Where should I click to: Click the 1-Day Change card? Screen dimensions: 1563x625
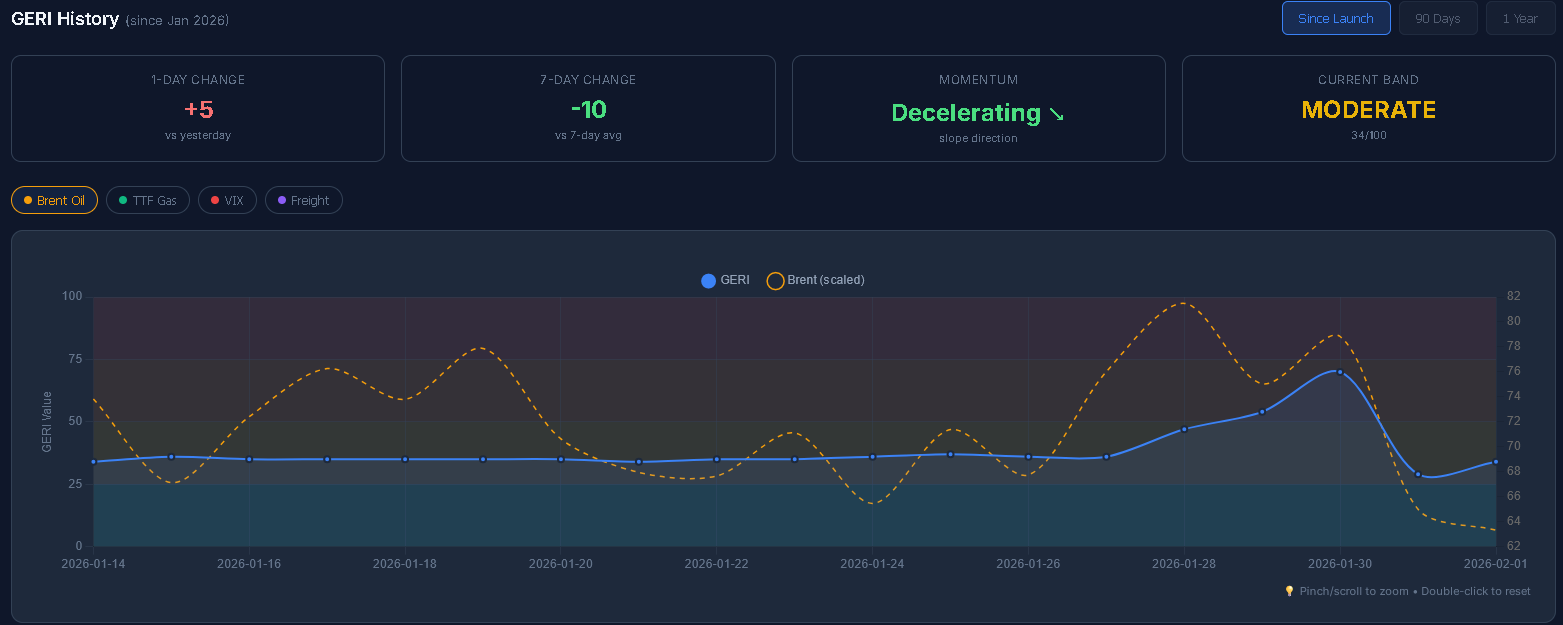[198, 108]
